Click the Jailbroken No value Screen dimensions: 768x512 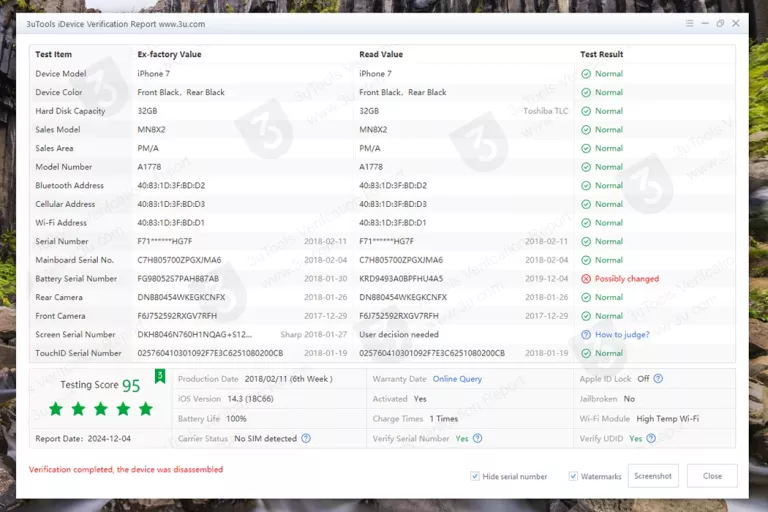[629, 399]
